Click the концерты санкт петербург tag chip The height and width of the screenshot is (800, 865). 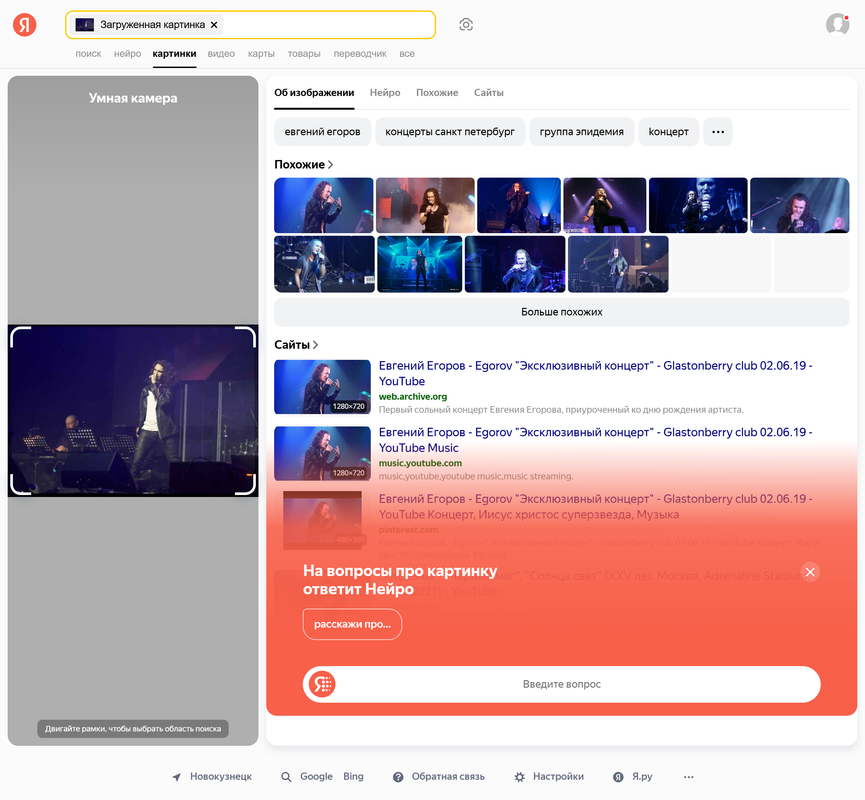(450, 132)
